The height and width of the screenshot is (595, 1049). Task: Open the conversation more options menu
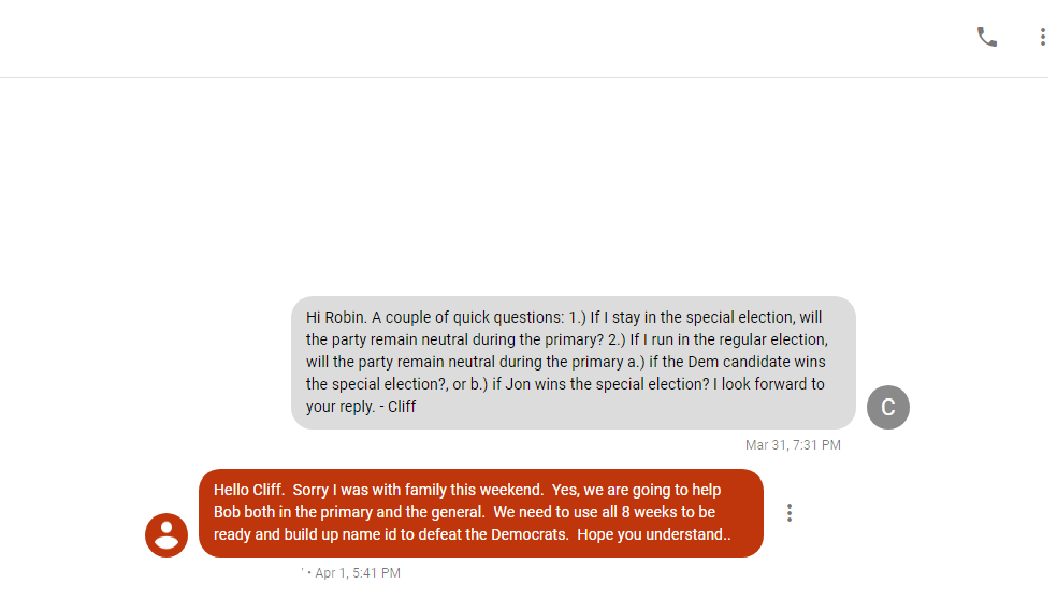point(1042,37)
